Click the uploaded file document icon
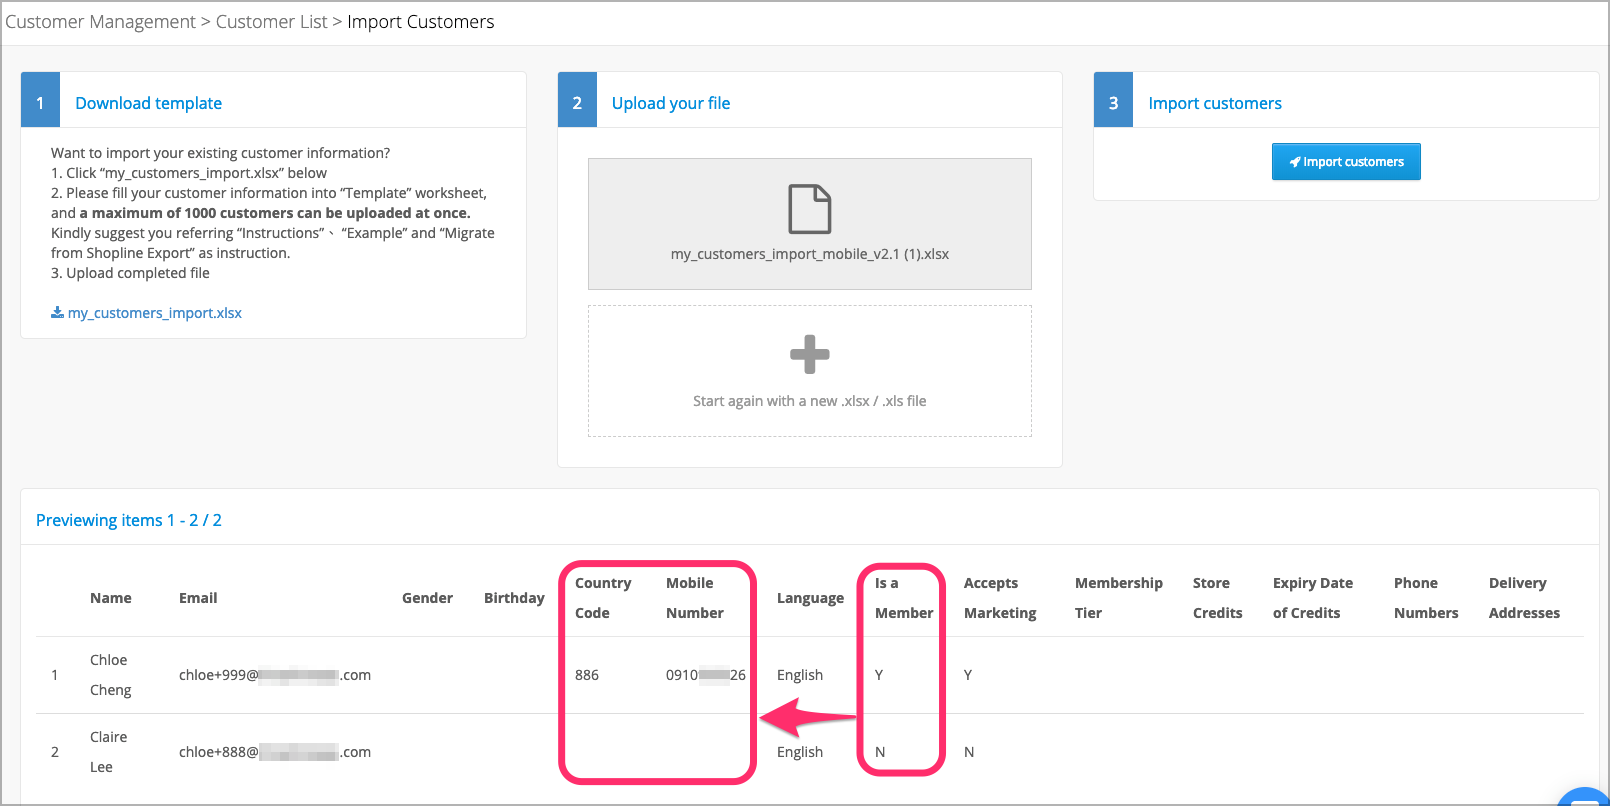 pos(810,209)
